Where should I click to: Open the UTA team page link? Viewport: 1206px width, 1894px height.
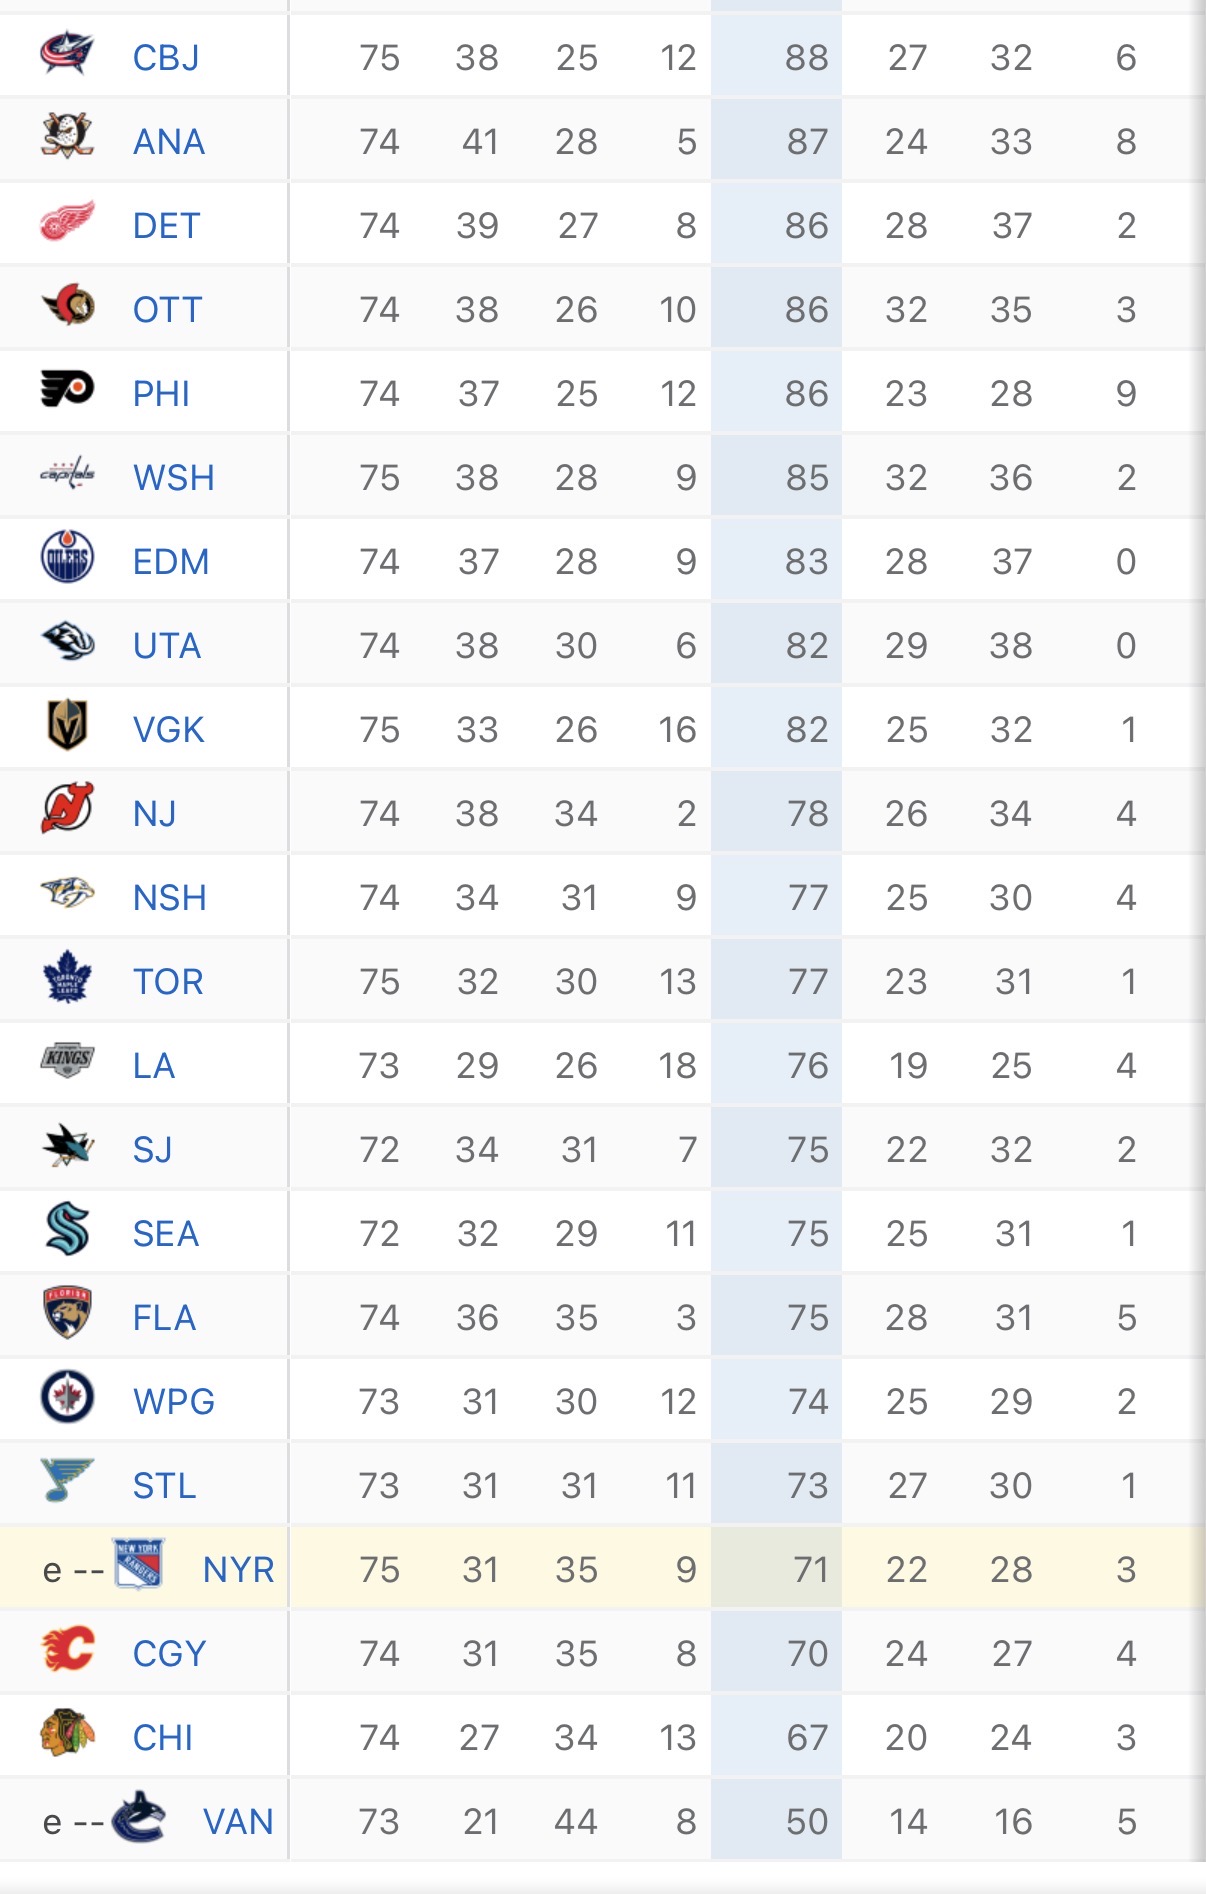tap(167, 646)
